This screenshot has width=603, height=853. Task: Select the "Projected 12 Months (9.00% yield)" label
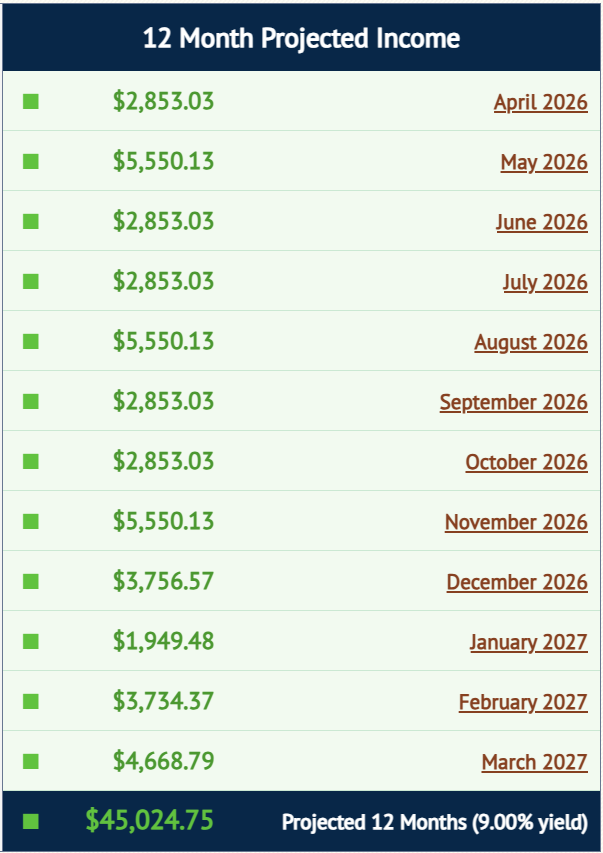tap(434, 822)
